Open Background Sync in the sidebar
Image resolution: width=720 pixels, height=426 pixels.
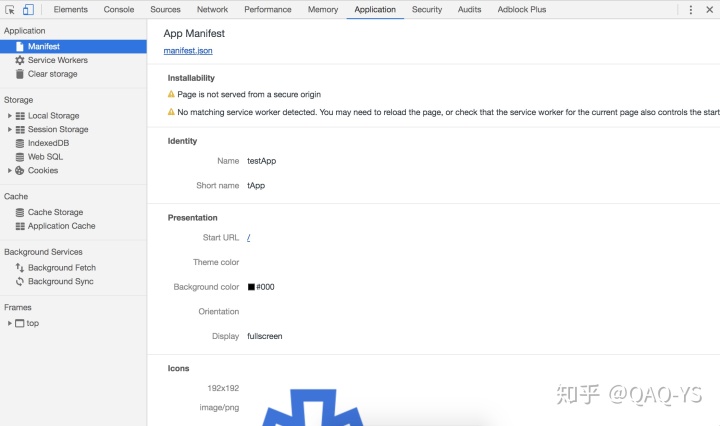(61, 281)
